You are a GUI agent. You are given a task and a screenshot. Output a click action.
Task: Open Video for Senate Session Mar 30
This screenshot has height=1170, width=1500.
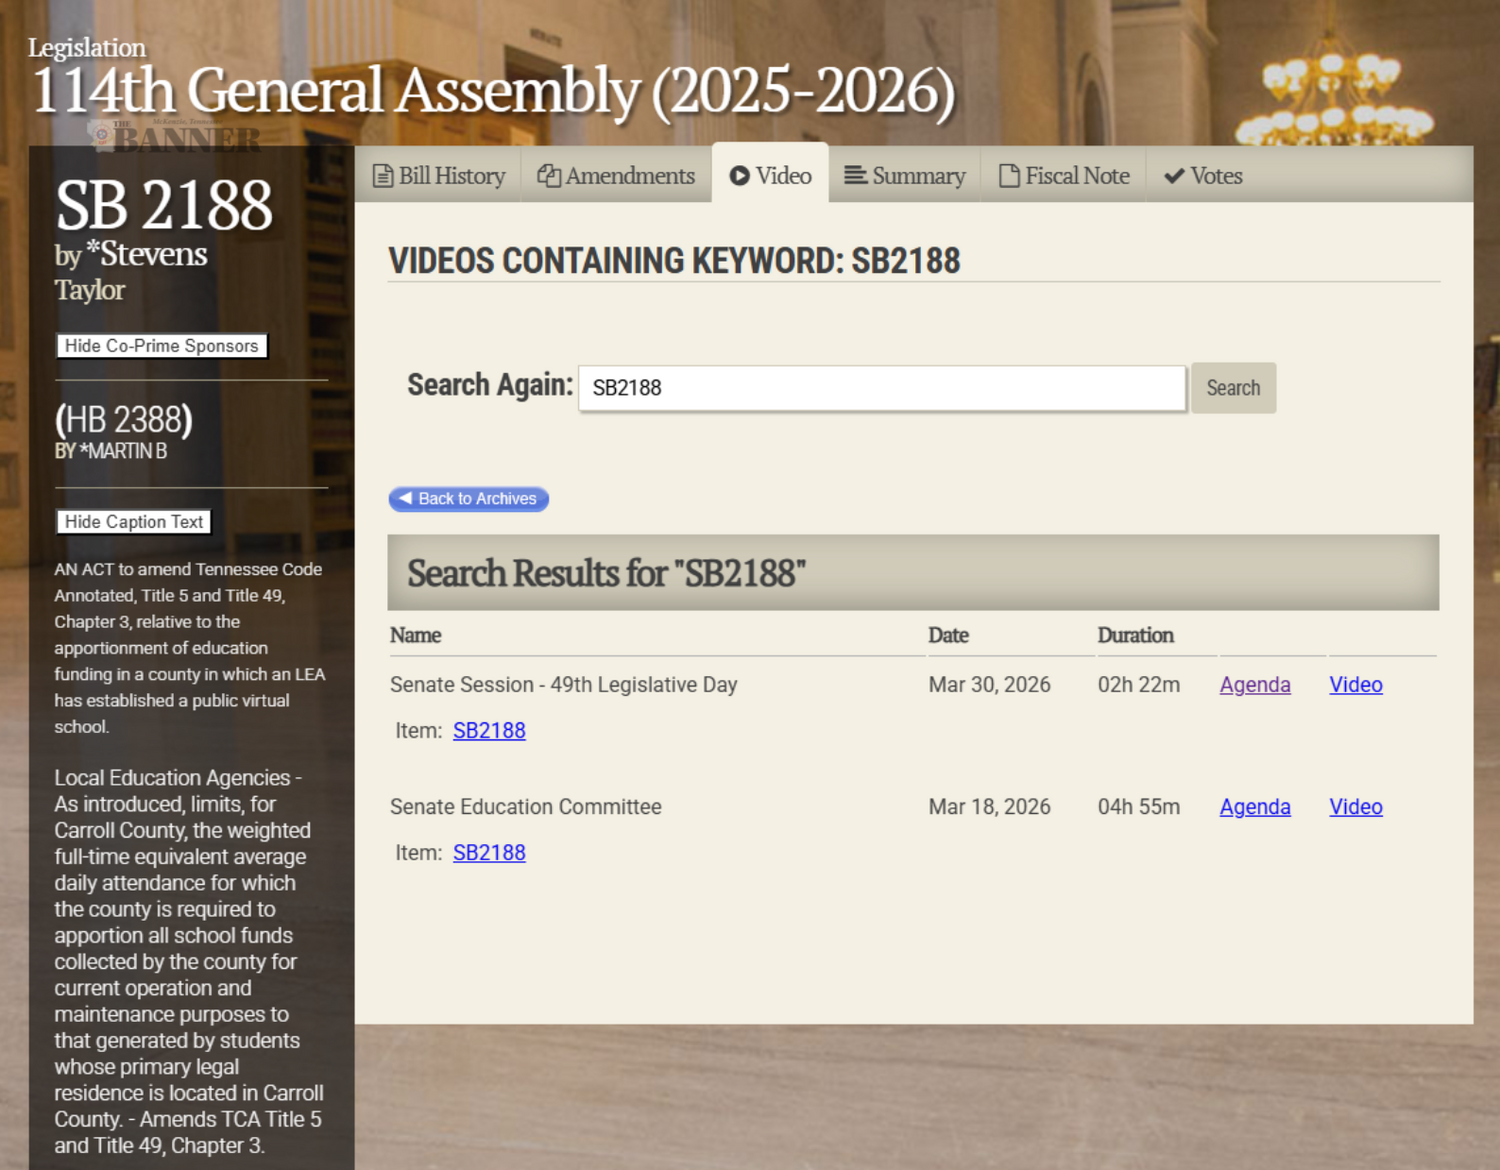click(x=1356, y=685)
